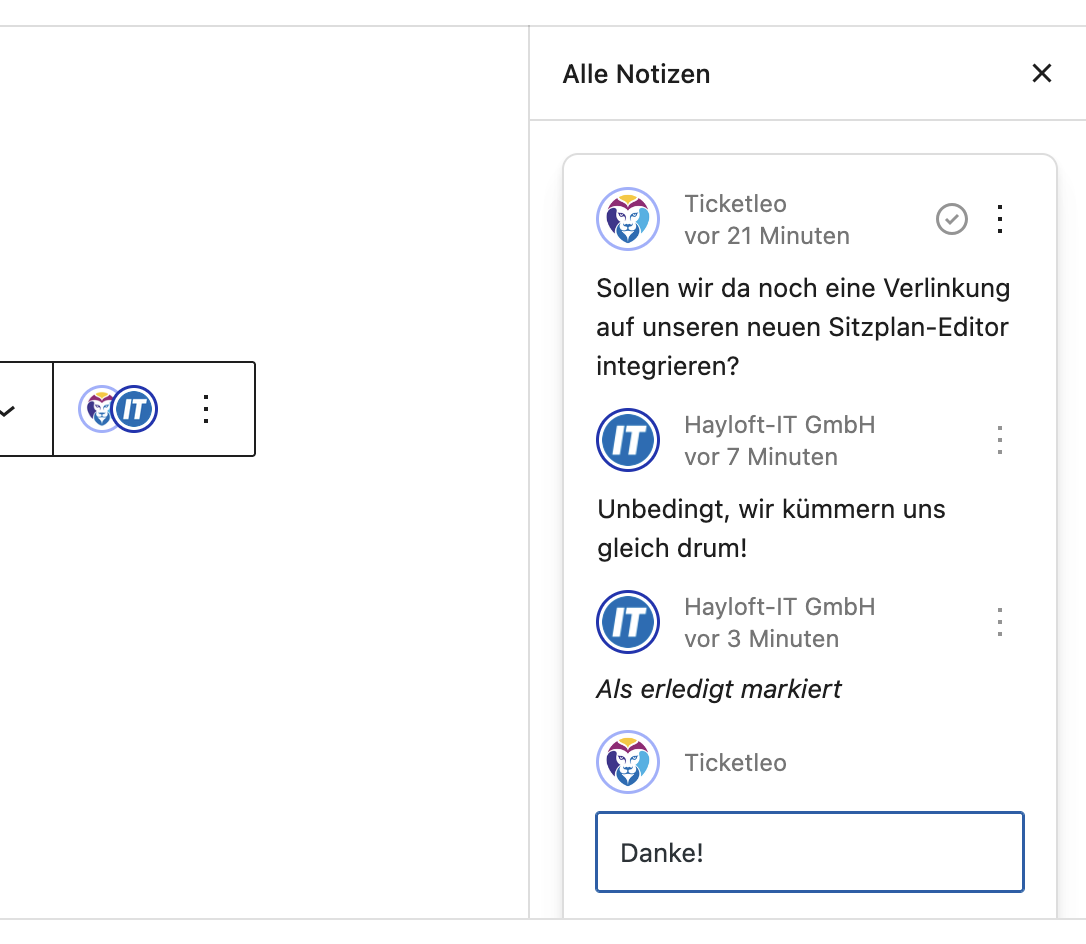Click the 'Alle Notizen' panel heading
The height and width of the screenshot is (944, 1086).
pos(636,74)
